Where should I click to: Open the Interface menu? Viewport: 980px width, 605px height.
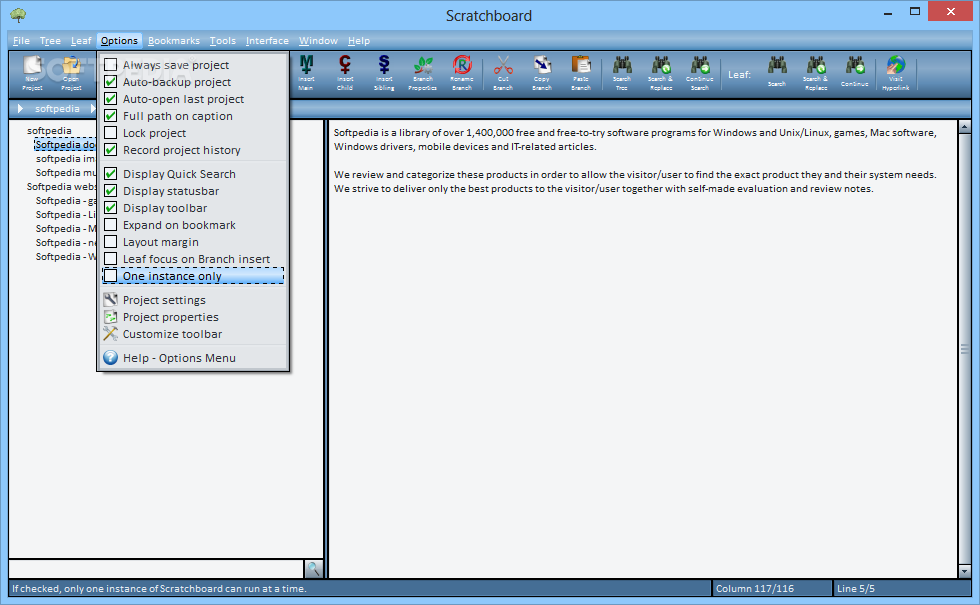267,41
